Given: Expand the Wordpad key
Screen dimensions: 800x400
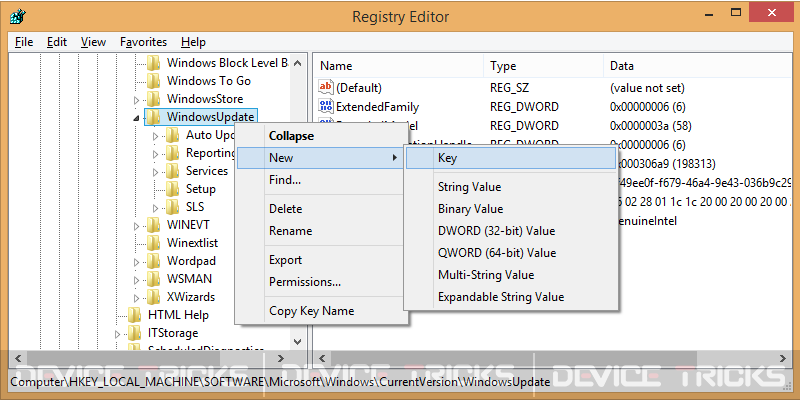Looking at the screenshot, I should click(x=136, y=262).
